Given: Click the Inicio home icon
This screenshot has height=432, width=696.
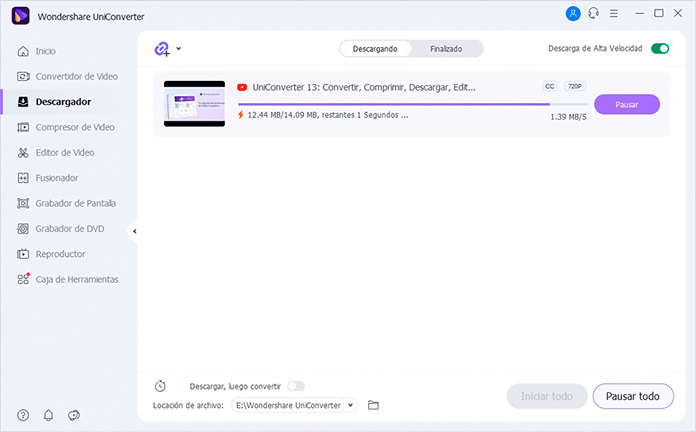Looking at the screenshot, I should (x=23, y=51).
